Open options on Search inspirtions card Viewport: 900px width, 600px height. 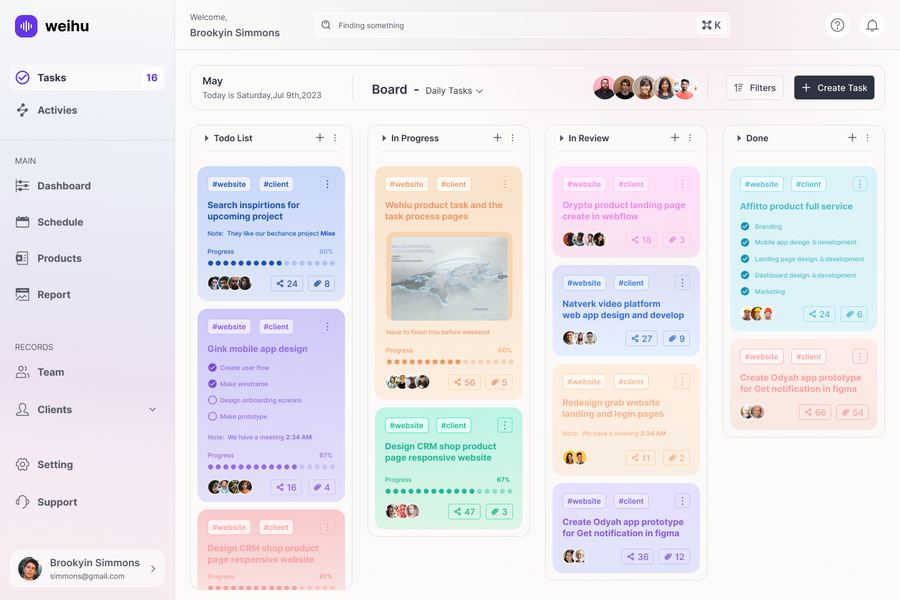(327, 184)
